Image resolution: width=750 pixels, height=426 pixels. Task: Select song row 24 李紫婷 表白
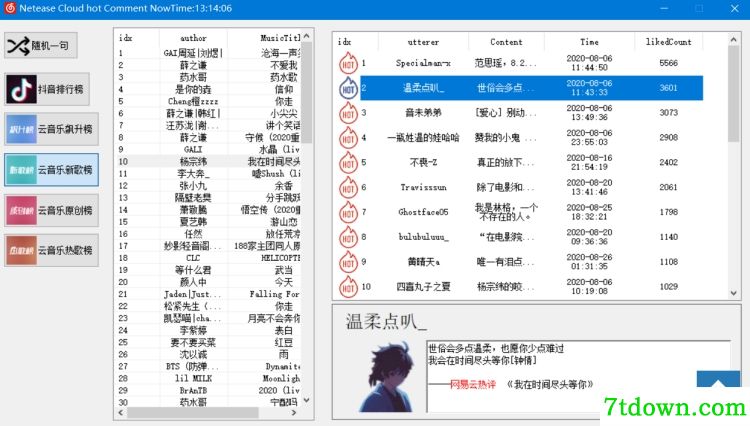click(209, 330)
